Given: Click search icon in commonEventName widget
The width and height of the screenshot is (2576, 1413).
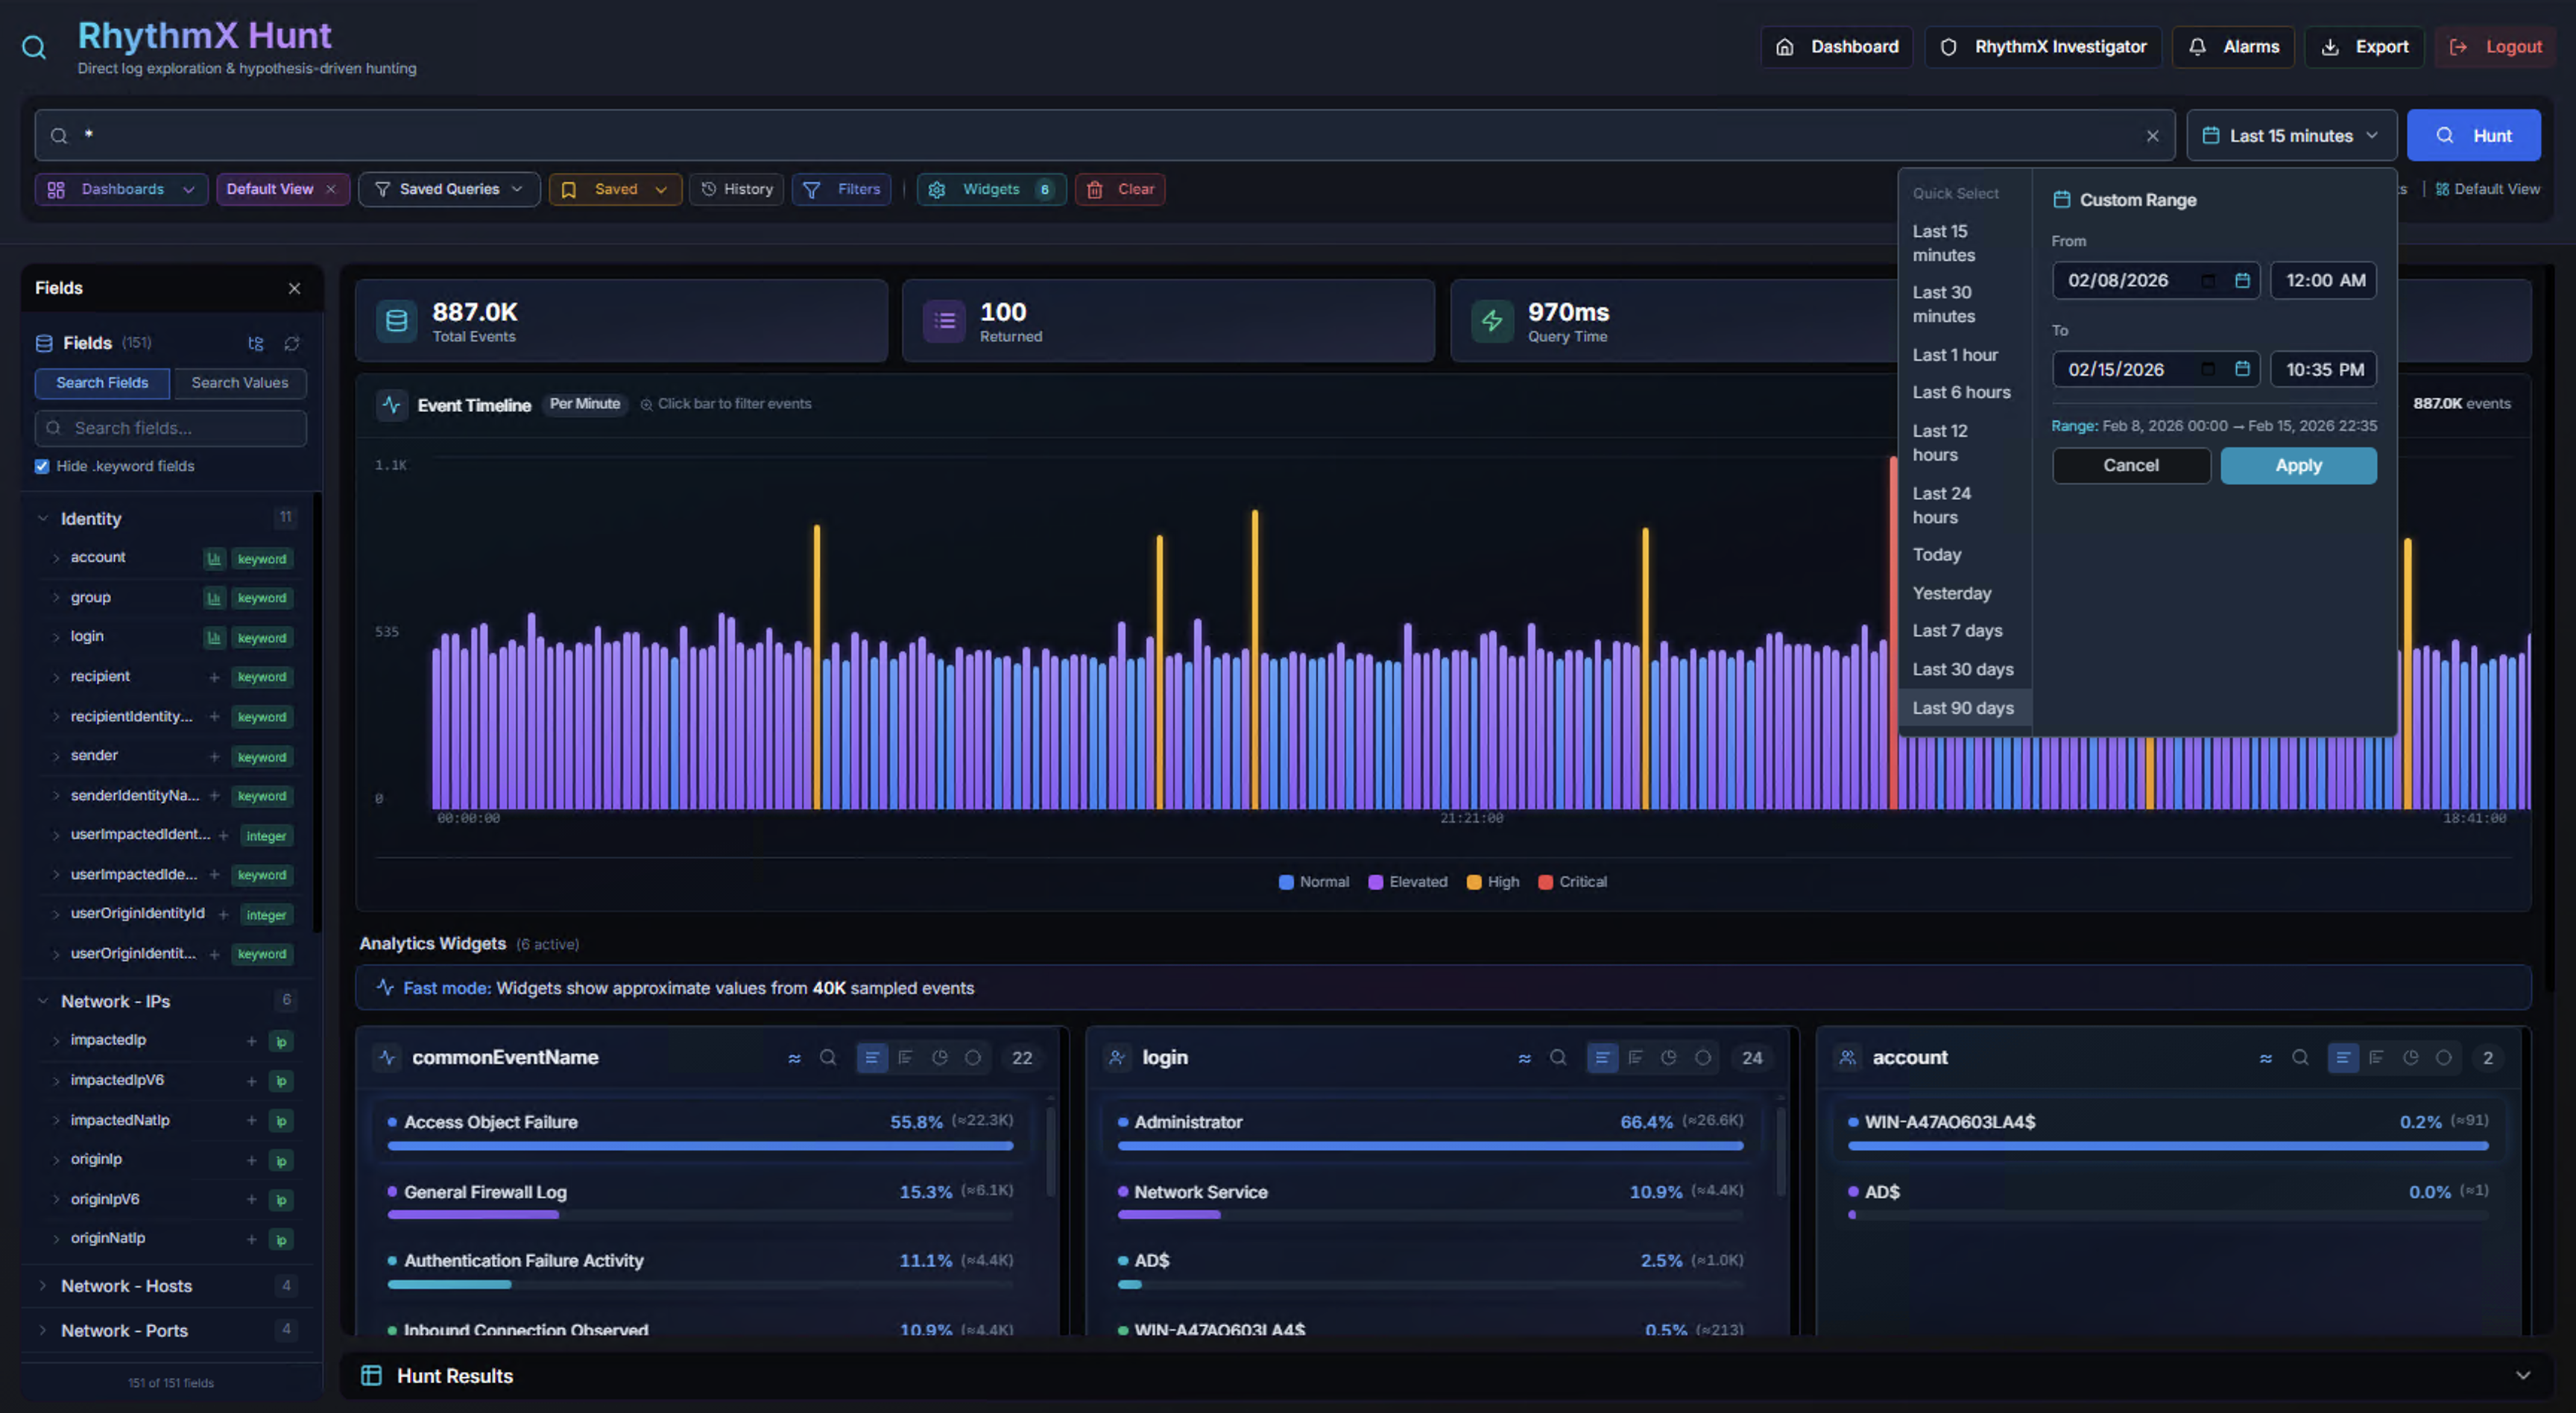Looking at the screenshot, I should (x=828, y=1058).
